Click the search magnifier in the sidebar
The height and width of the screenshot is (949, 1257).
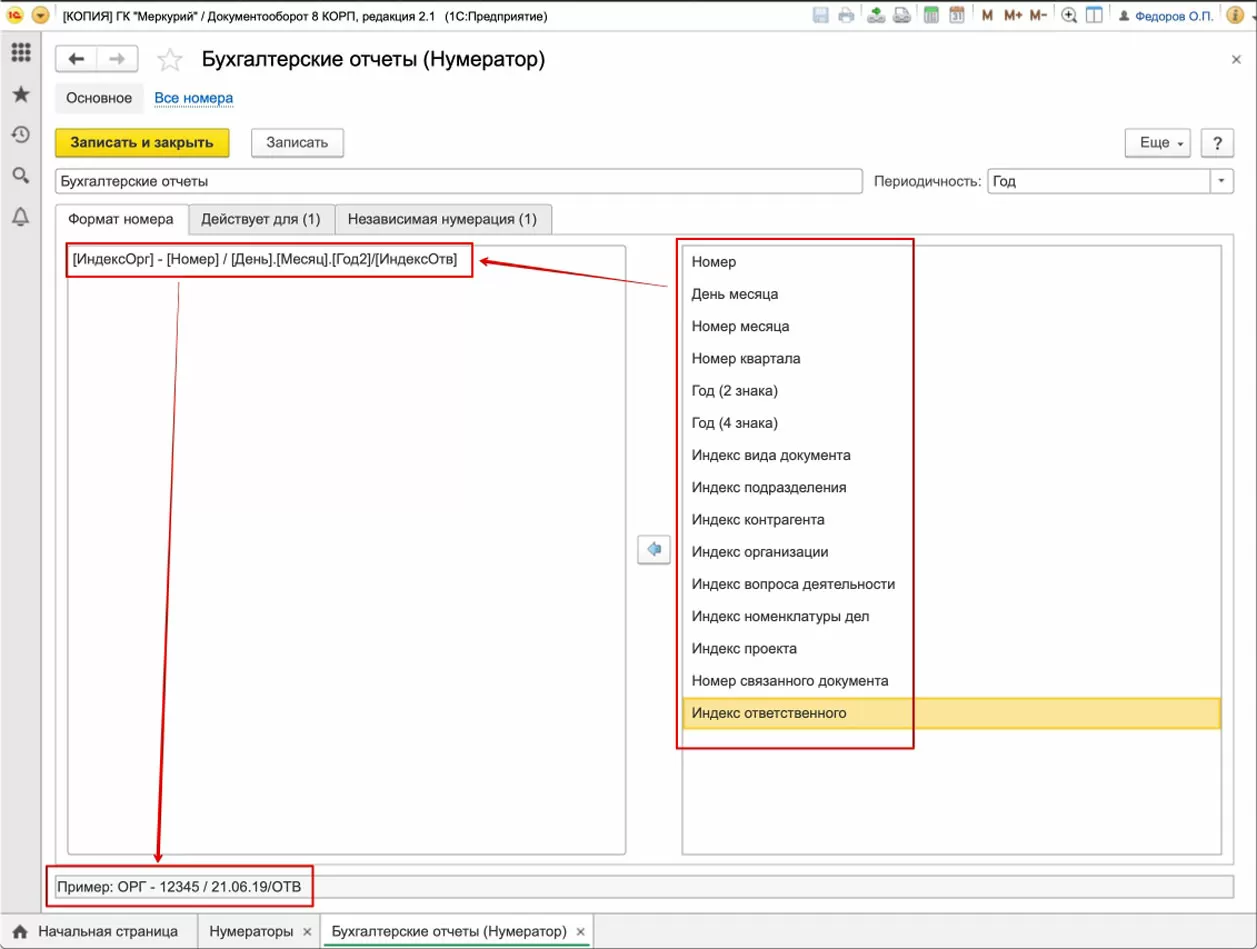(20, 176)
